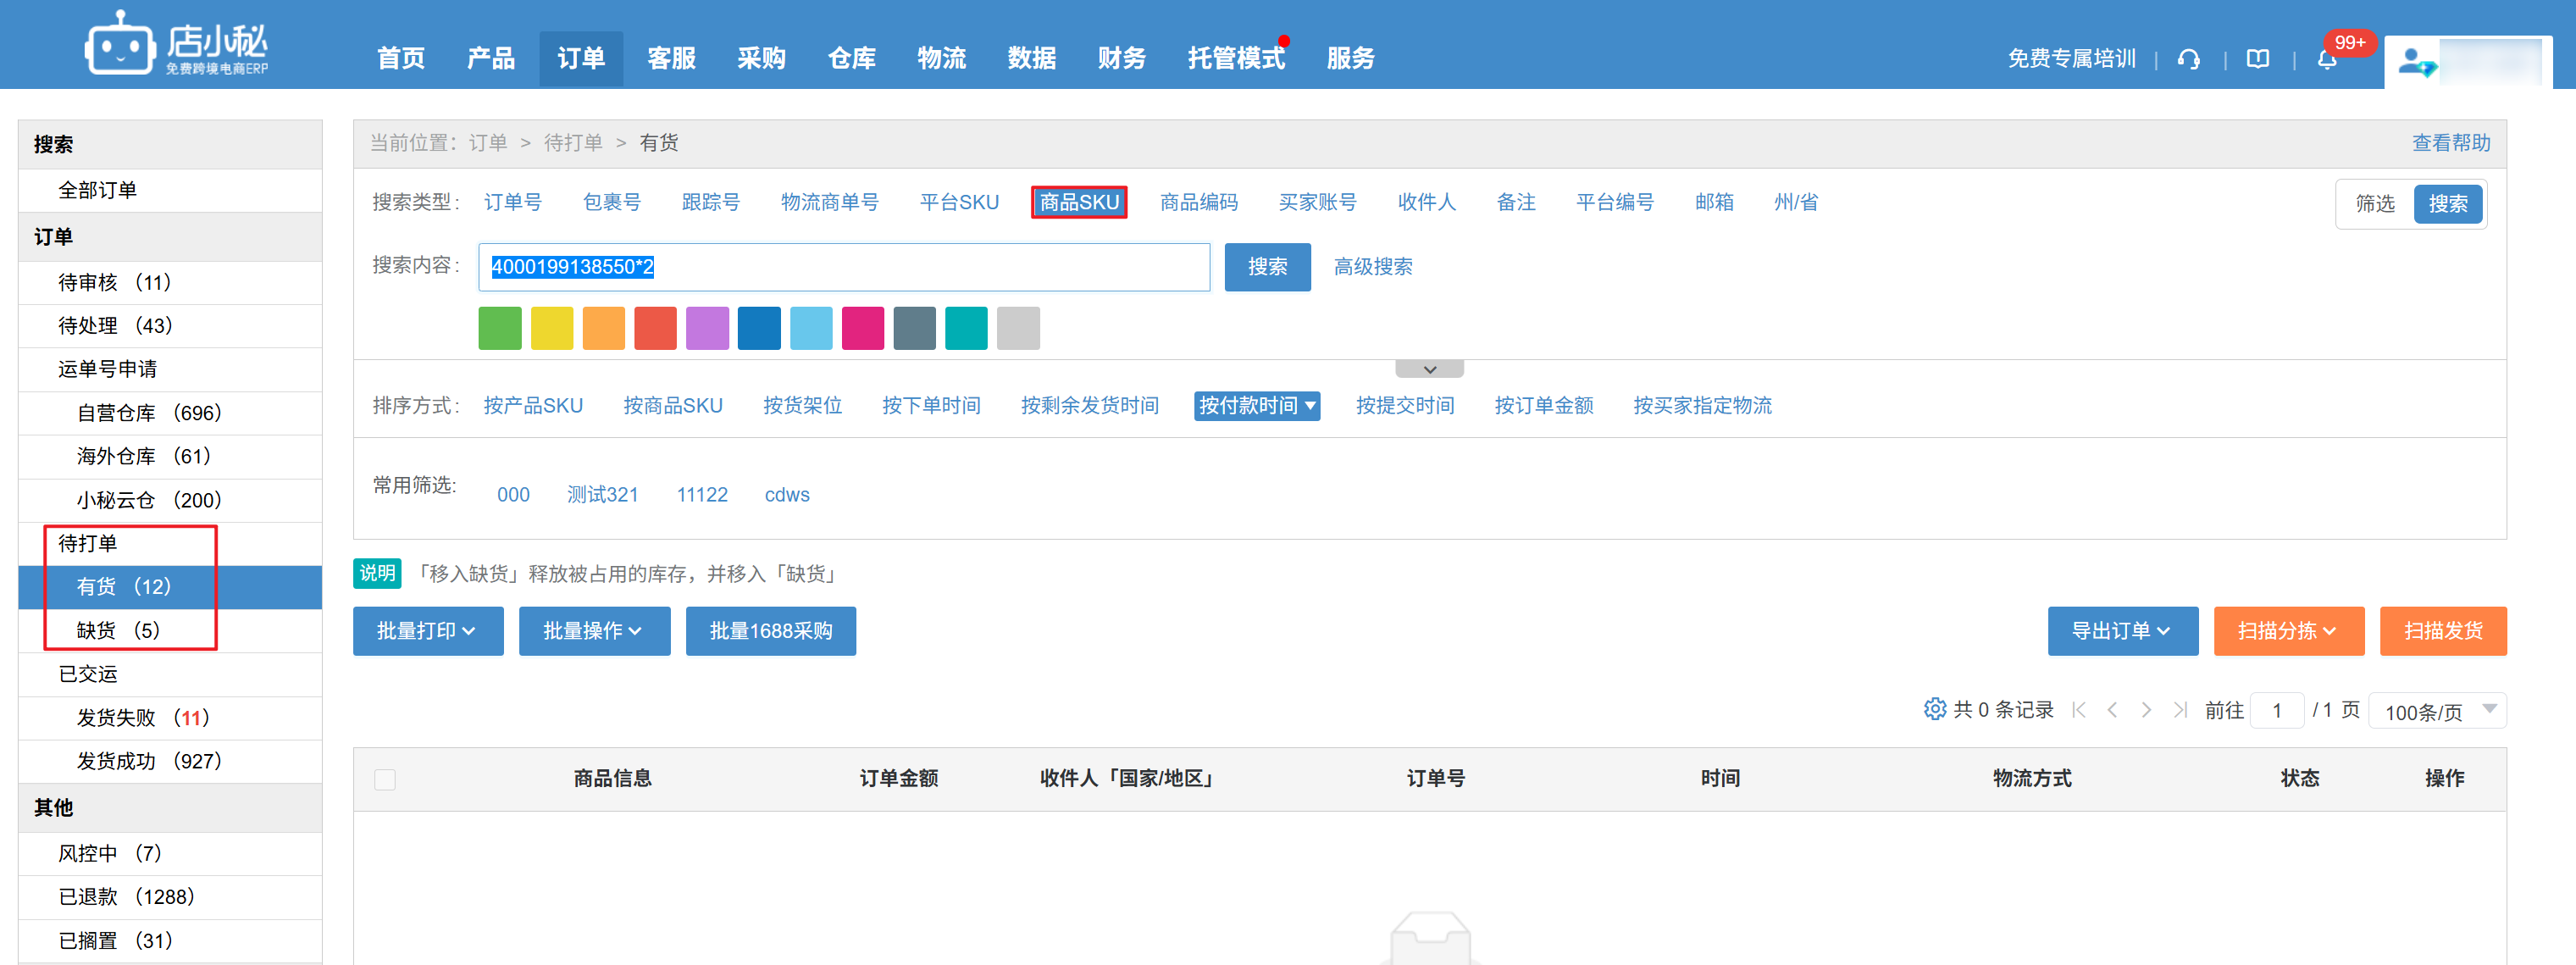Open the 仓库 top menu
Viewport: 2576px width, 965px height.
tap(851, 59)
